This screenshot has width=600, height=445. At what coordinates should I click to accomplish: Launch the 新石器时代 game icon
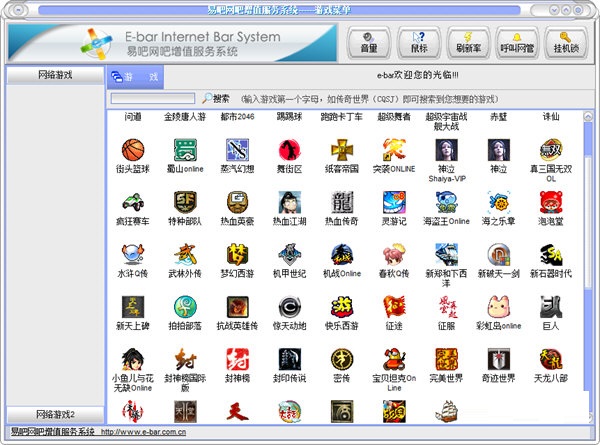(551, 254)
